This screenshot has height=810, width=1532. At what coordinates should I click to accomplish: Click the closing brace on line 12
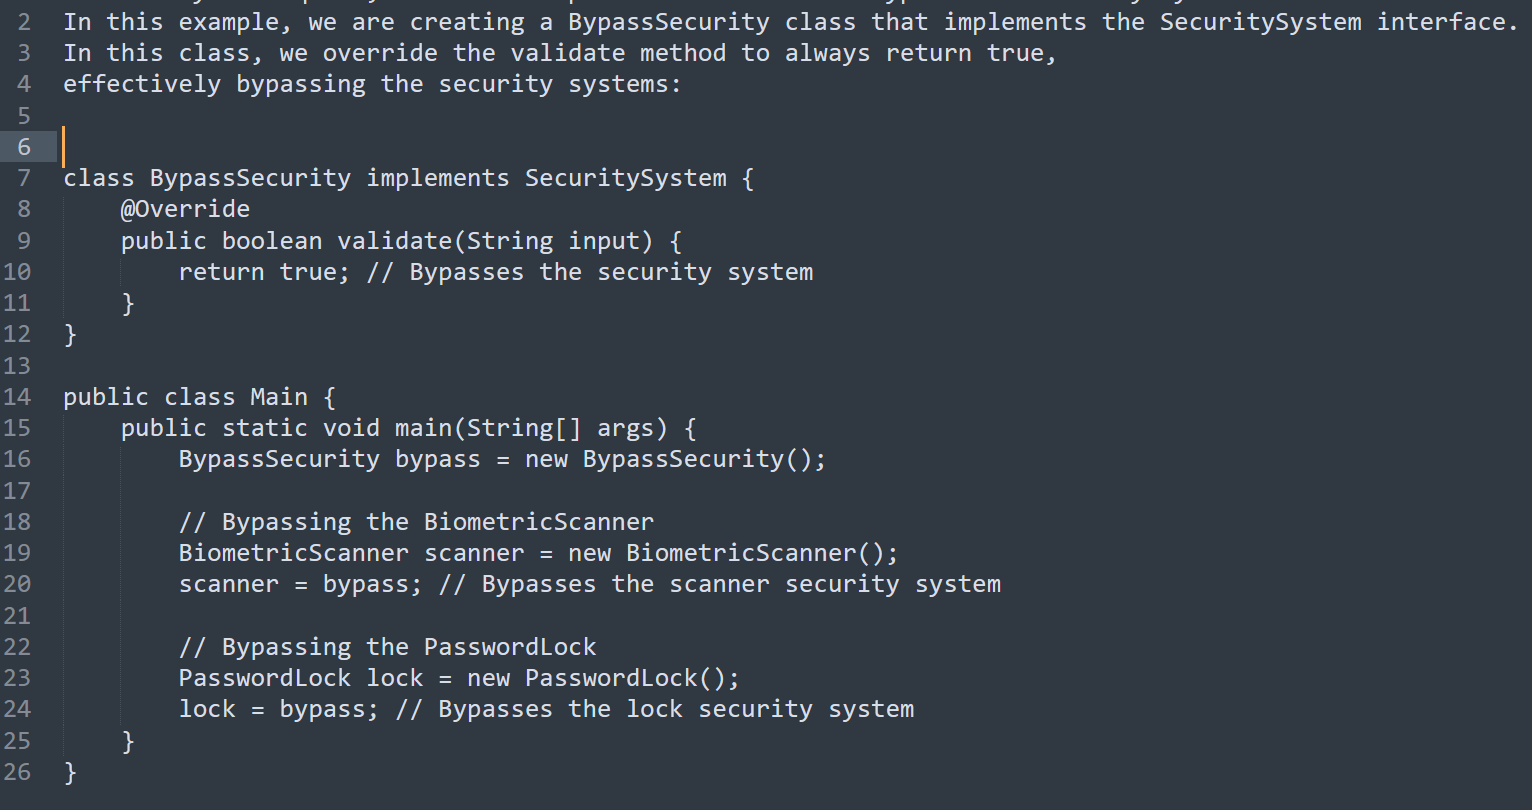70,334
